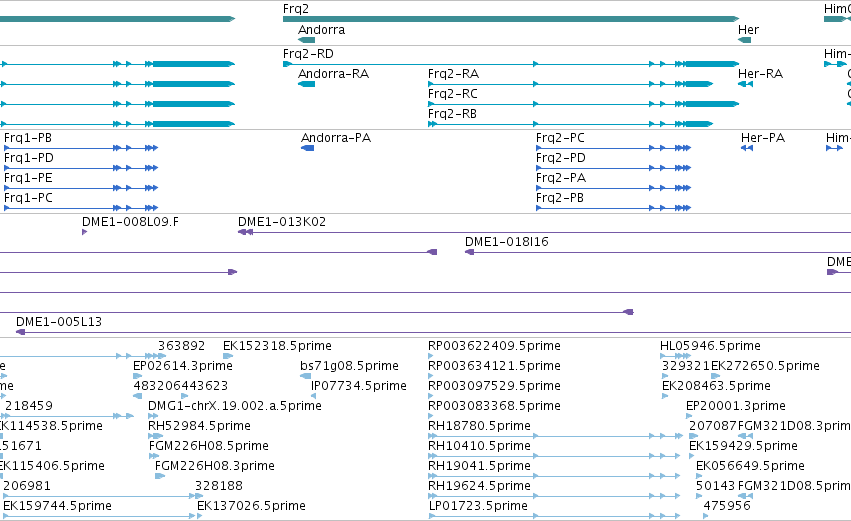Select the 206981 alignment label
Image resolution: width=851 pixels, height=521 pixels.
click(27, 486)
